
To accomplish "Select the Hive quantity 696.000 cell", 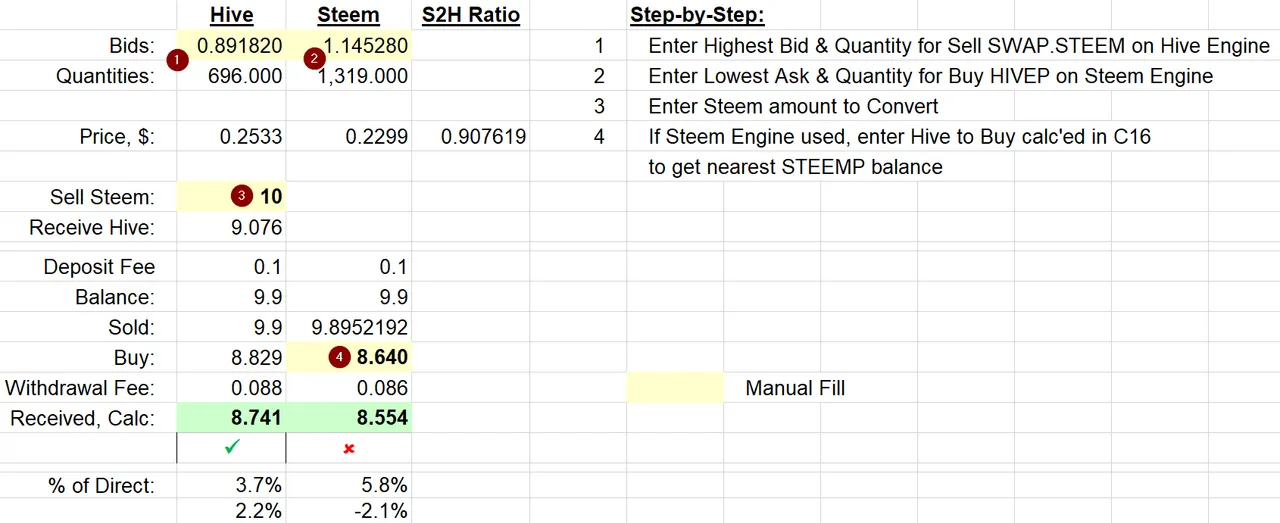I will 231,76.
